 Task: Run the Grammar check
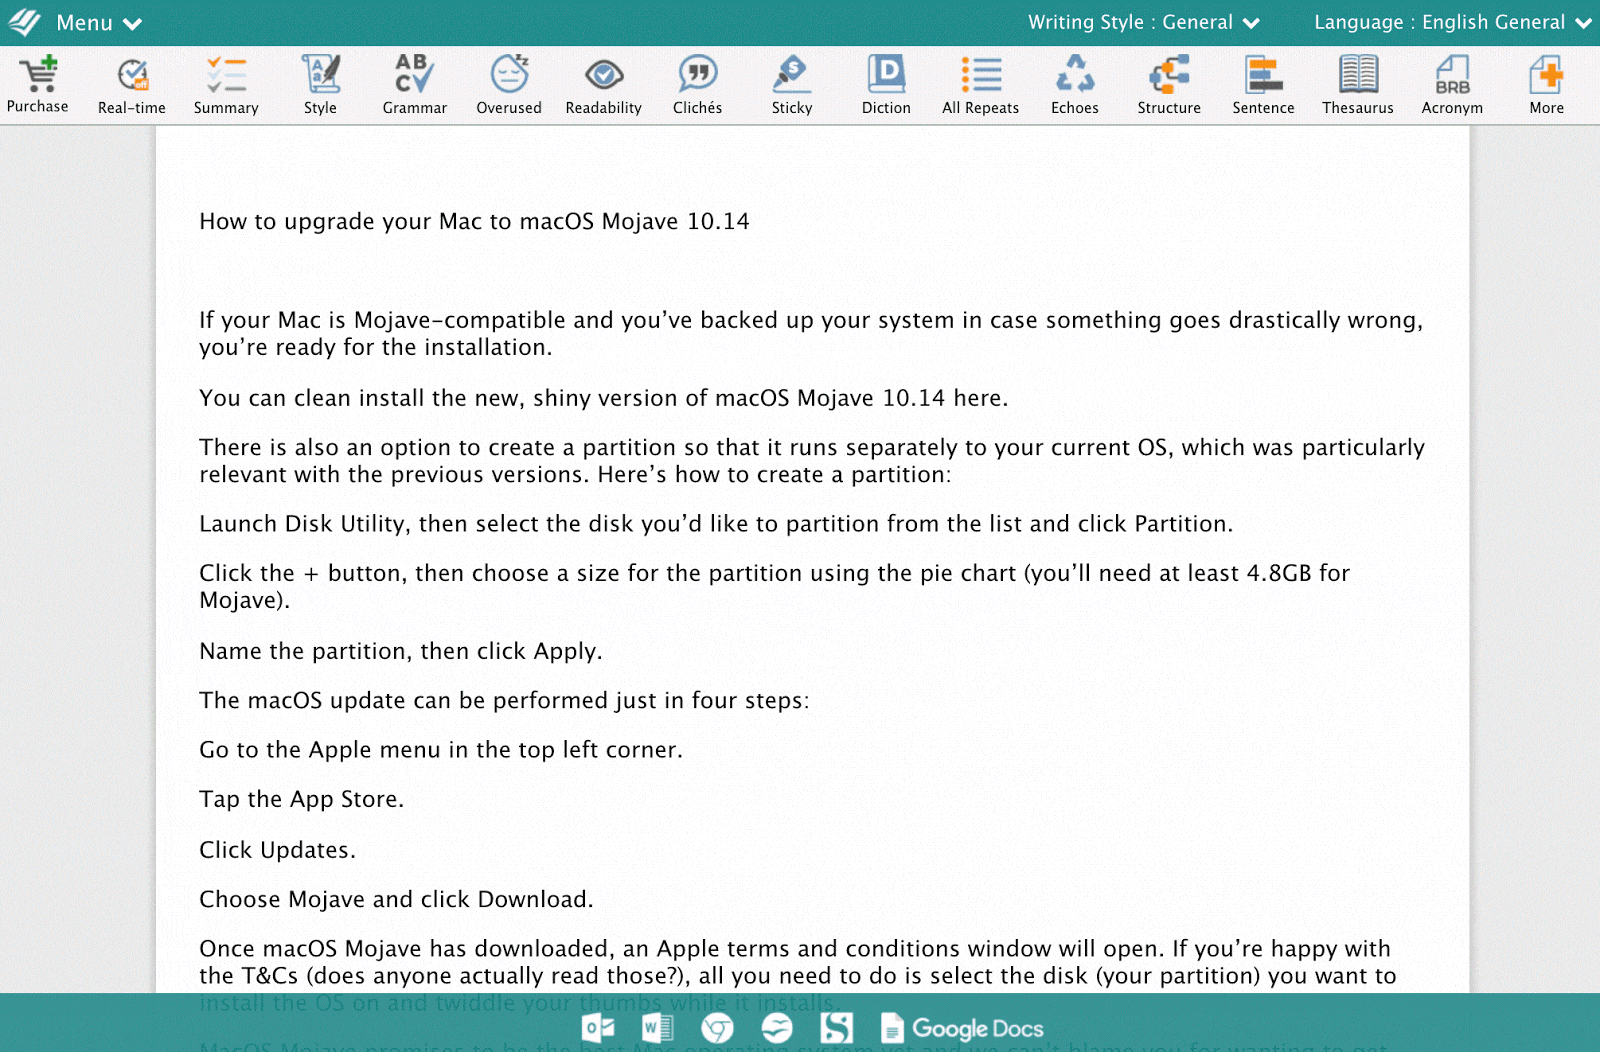pyautogui.click(x=414, y=85)
